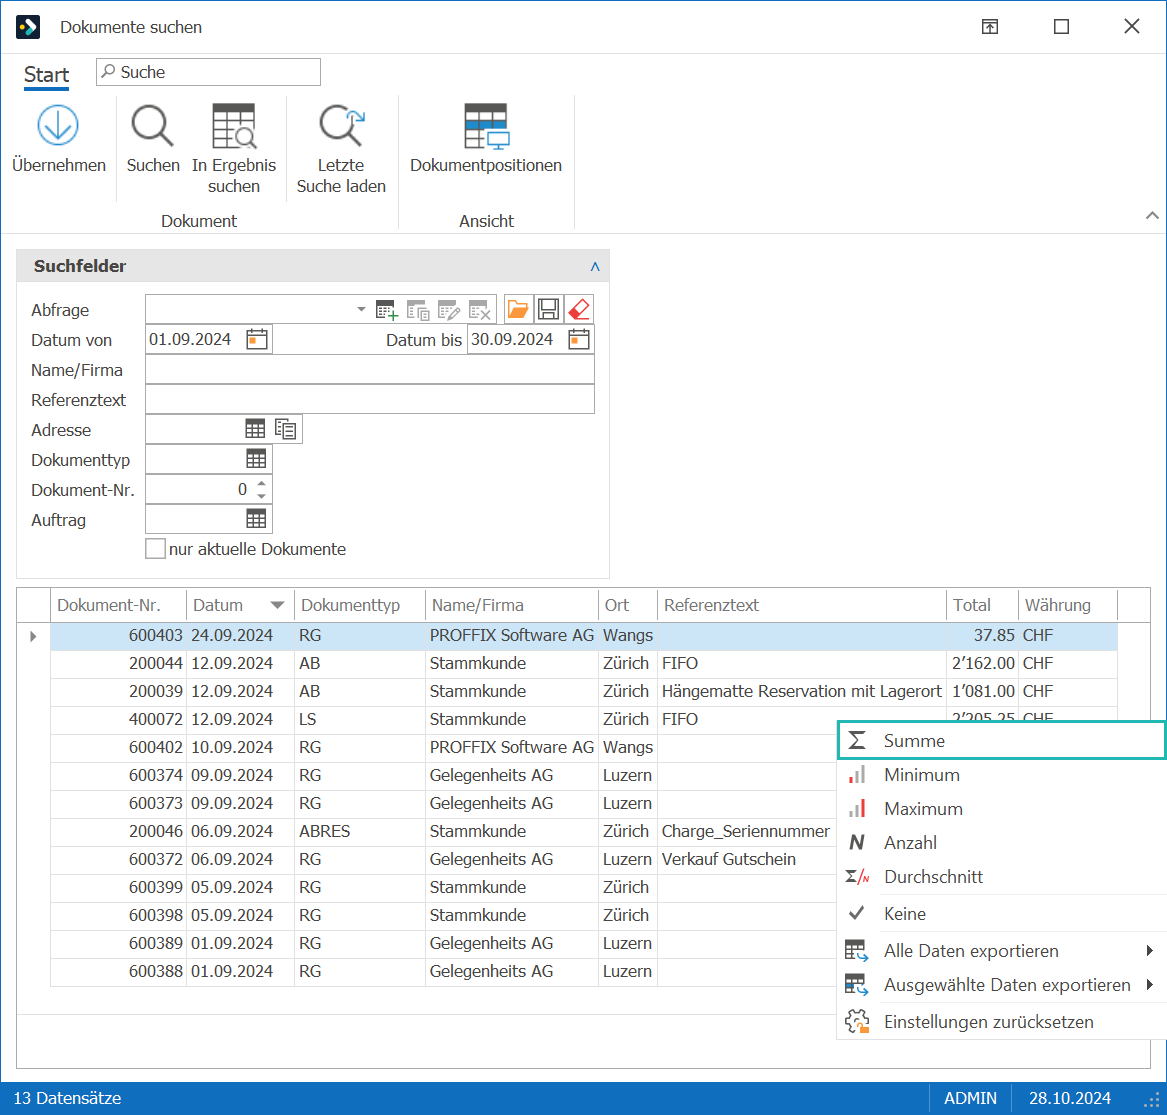Choose Keine in the context menu
The height and width of the screenshot is (1115, 1167).
click(x=1002, y=914)
